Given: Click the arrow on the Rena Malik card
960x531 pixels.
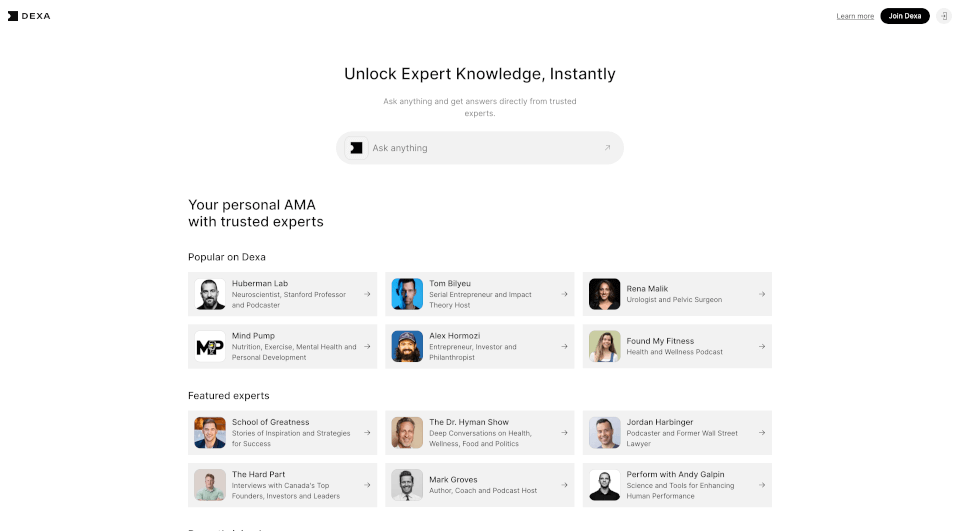Looking at the screenshot, I should (762, 294).
